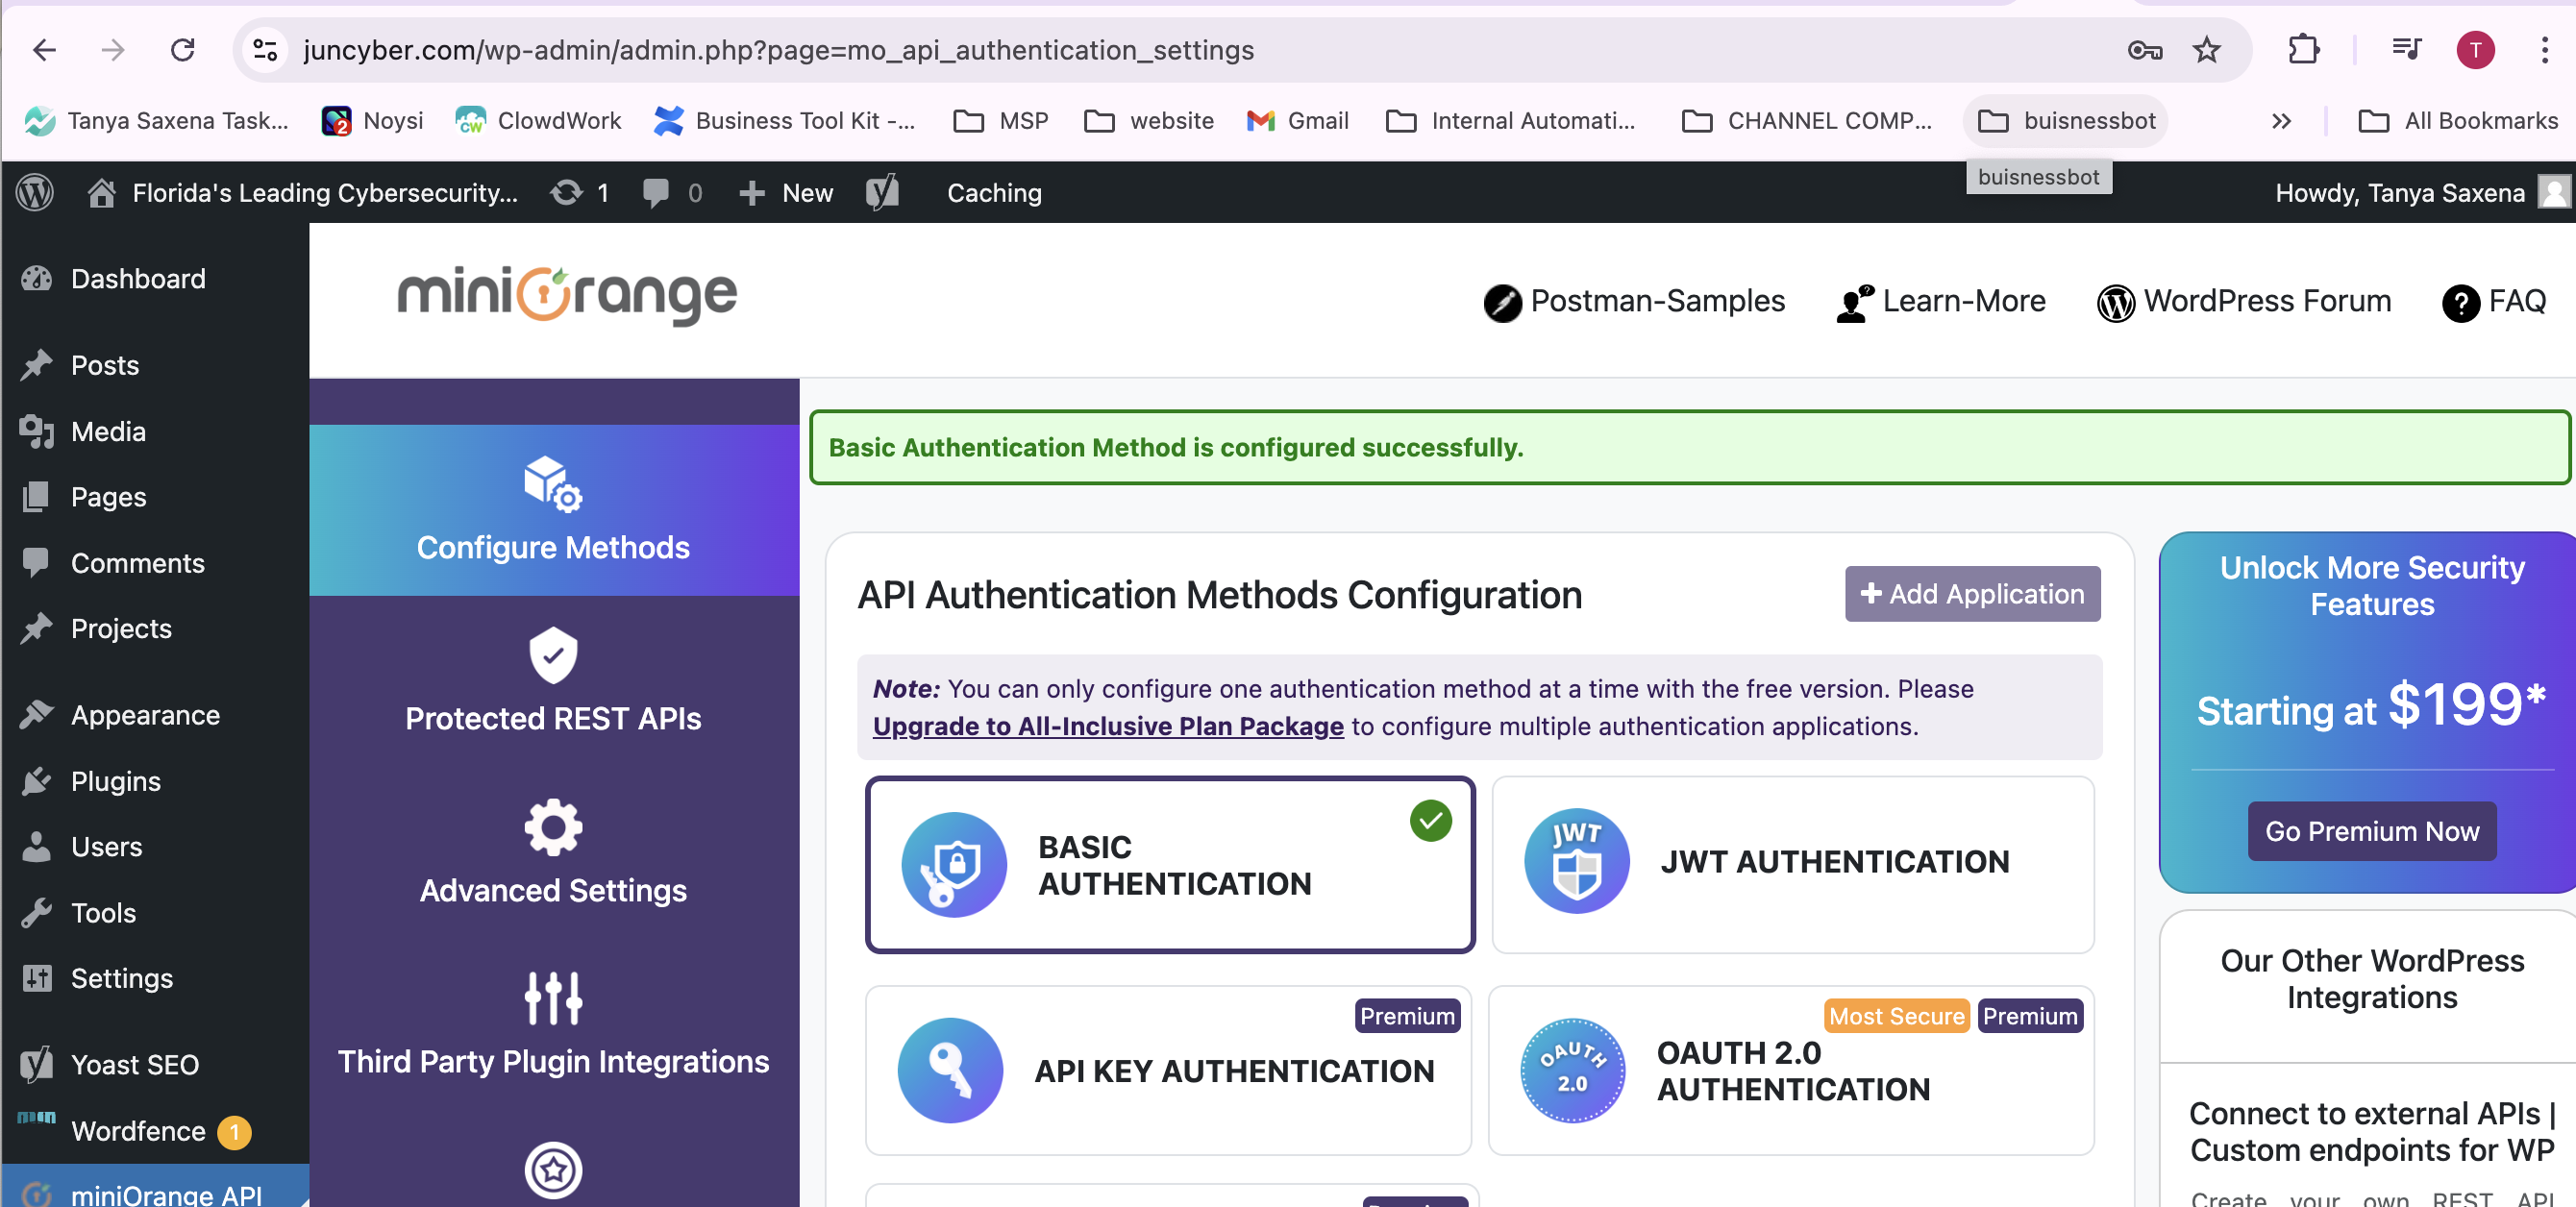Image resolution: width=2576 pixels, height=1207 pixels.
Task: Open Media menu item
Action: 108,431
